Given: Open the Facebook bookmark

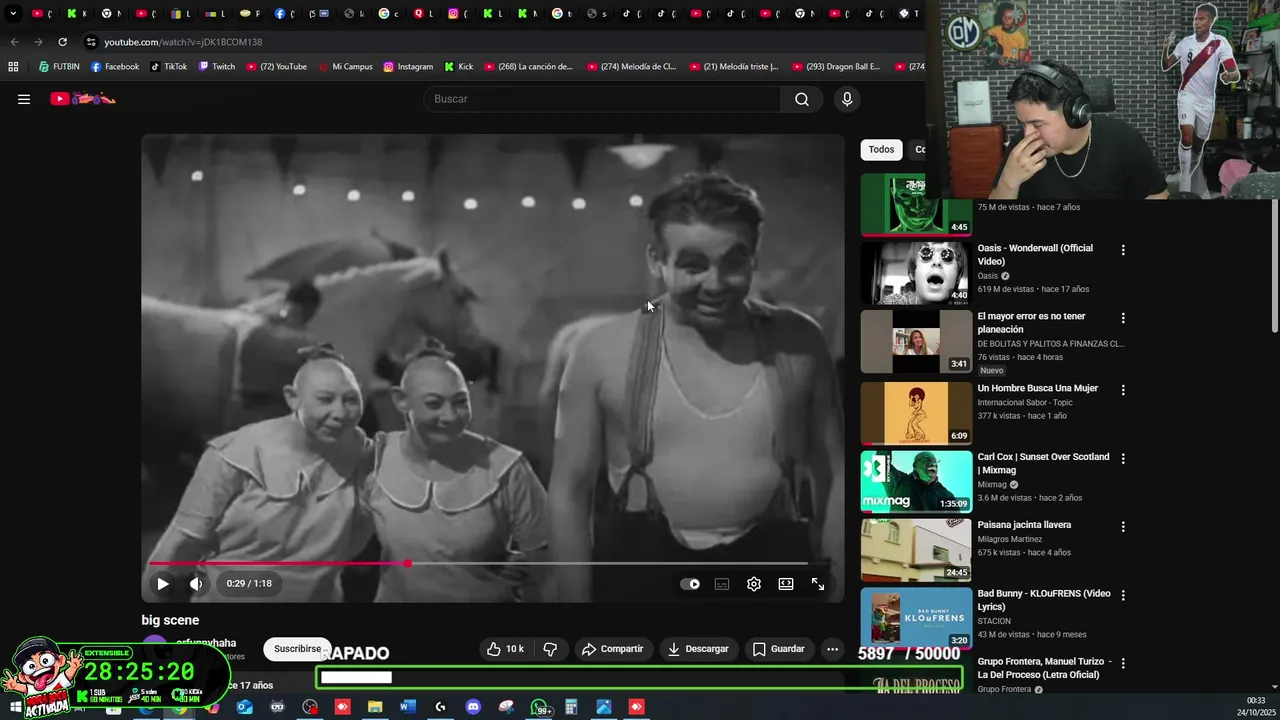Looking at the screenshot, I should pyautogui.click(x=114, y=67).
